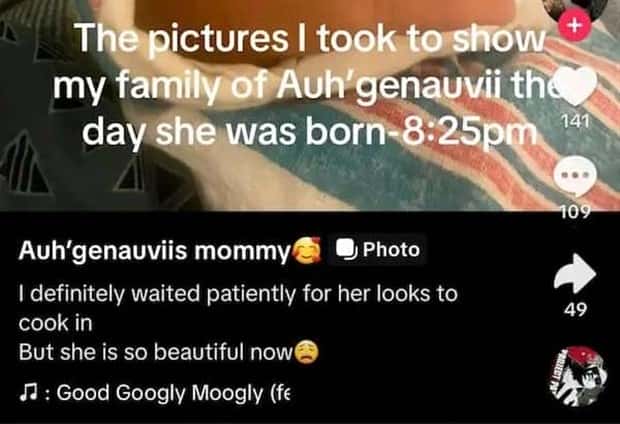This screenshot has width=620, height=424.
Task: Tap the 49 shares count
Action: 575,310
